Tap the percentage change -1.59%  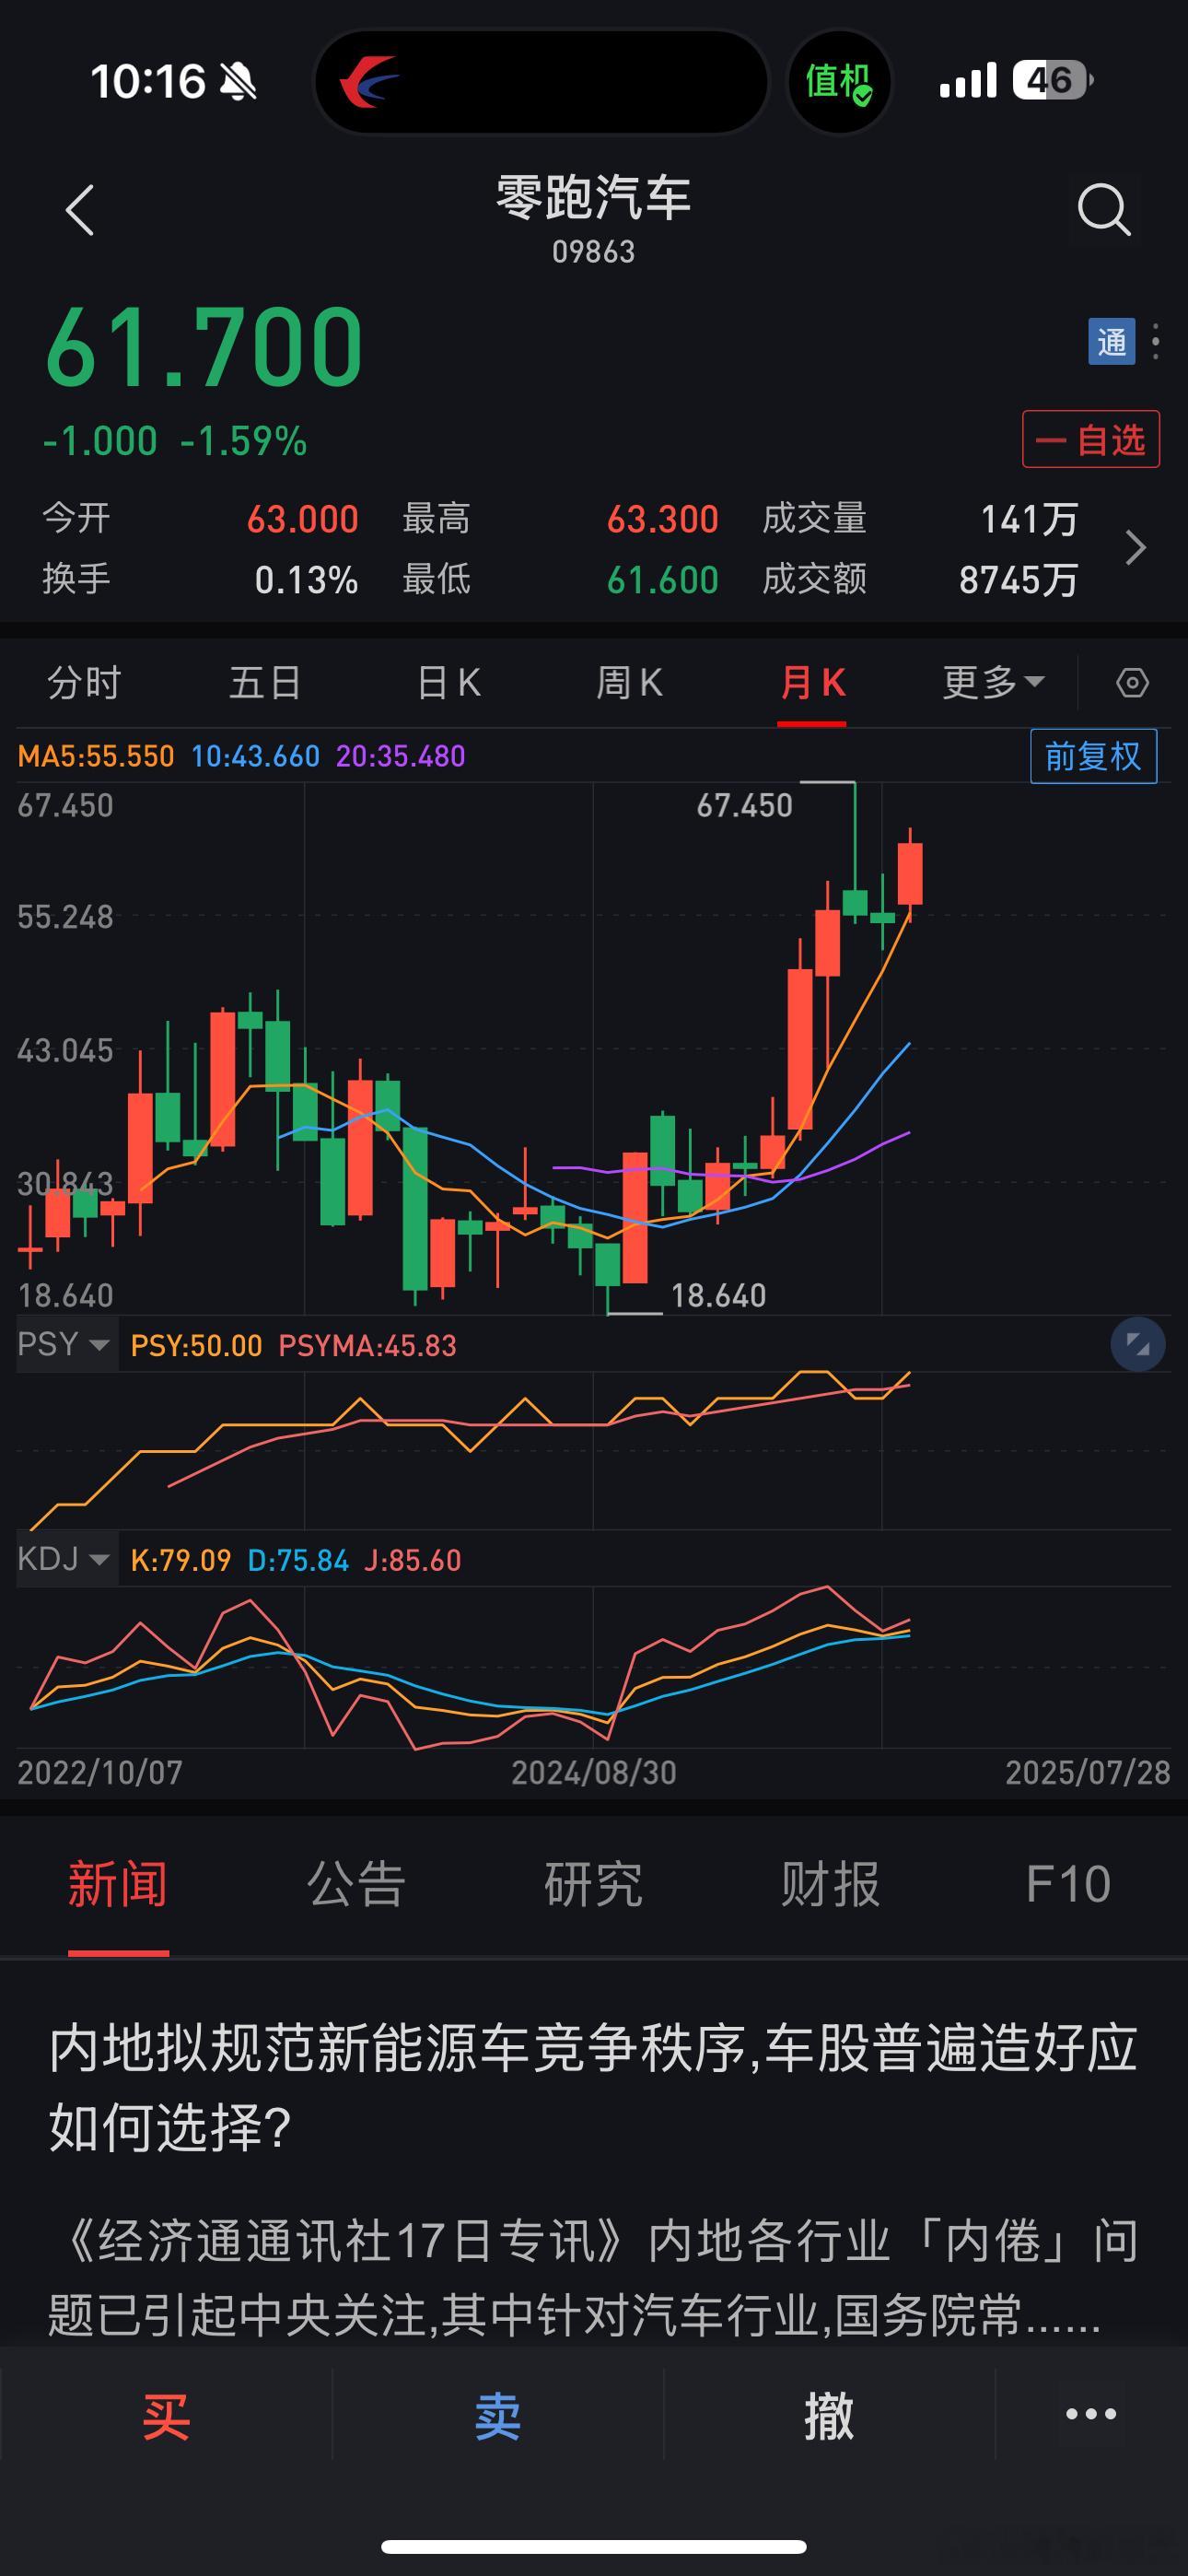(x=243, y=441)
